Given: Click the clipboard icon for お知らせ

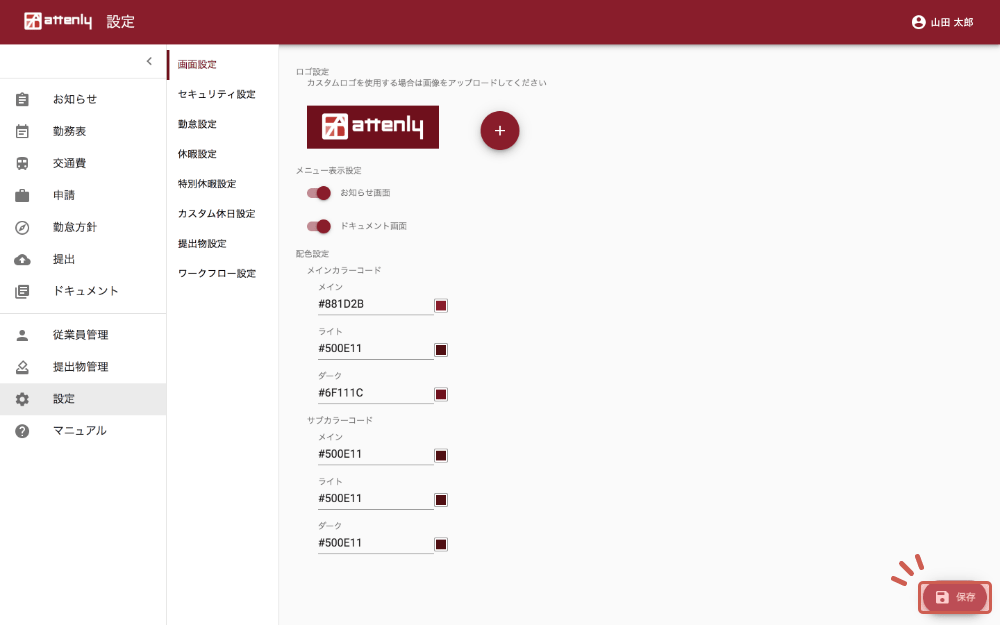Looking at the screenshot, I should [22, 99].
